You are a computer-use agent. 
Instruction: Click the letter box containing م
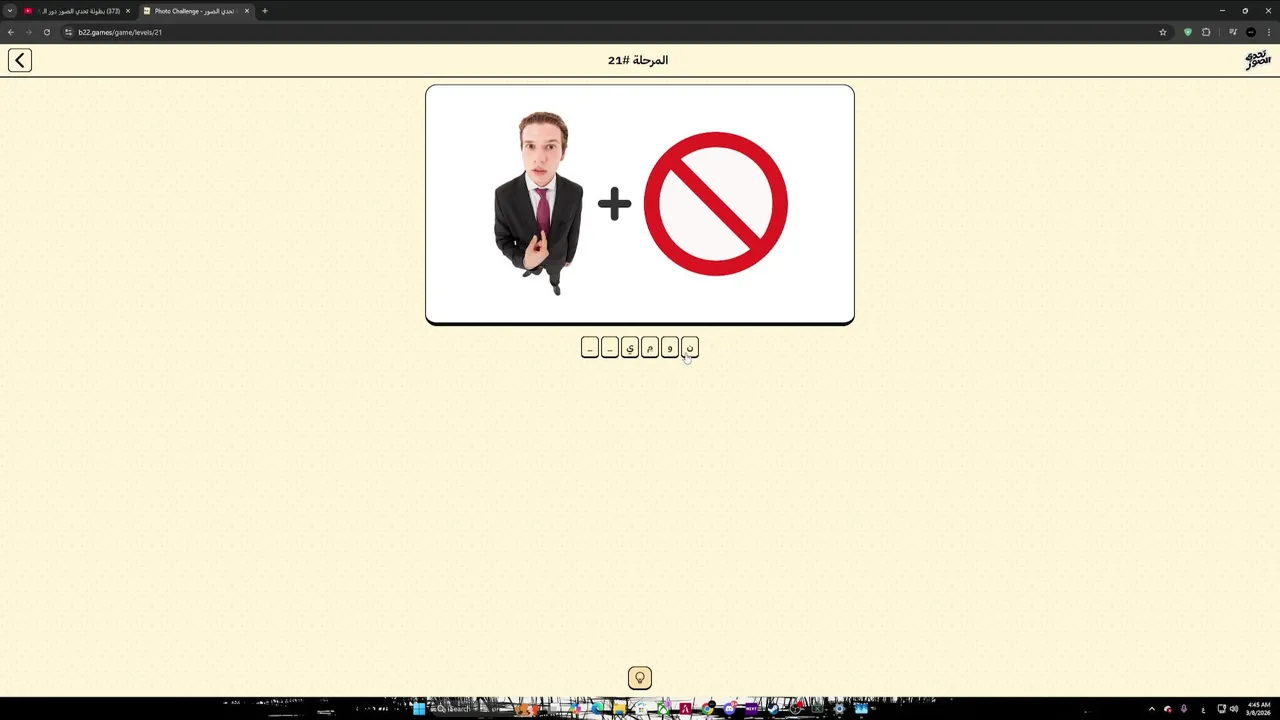650,347
